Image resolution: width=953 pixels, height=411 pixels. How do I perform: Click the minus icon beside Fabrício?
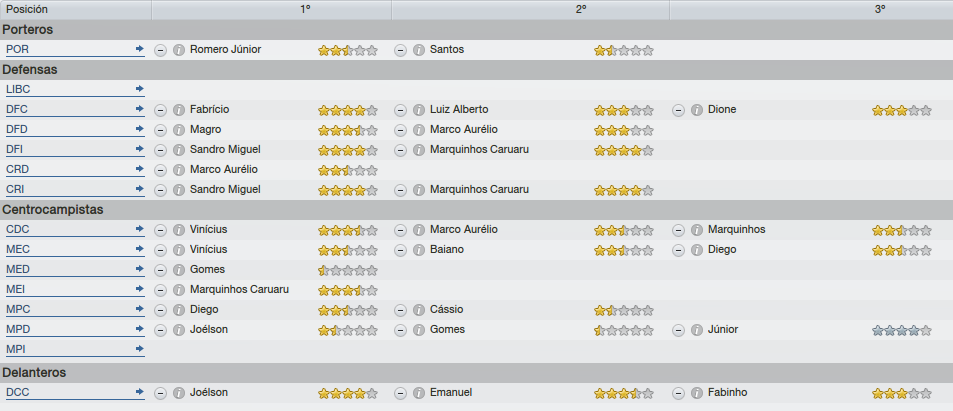(160, 110)
